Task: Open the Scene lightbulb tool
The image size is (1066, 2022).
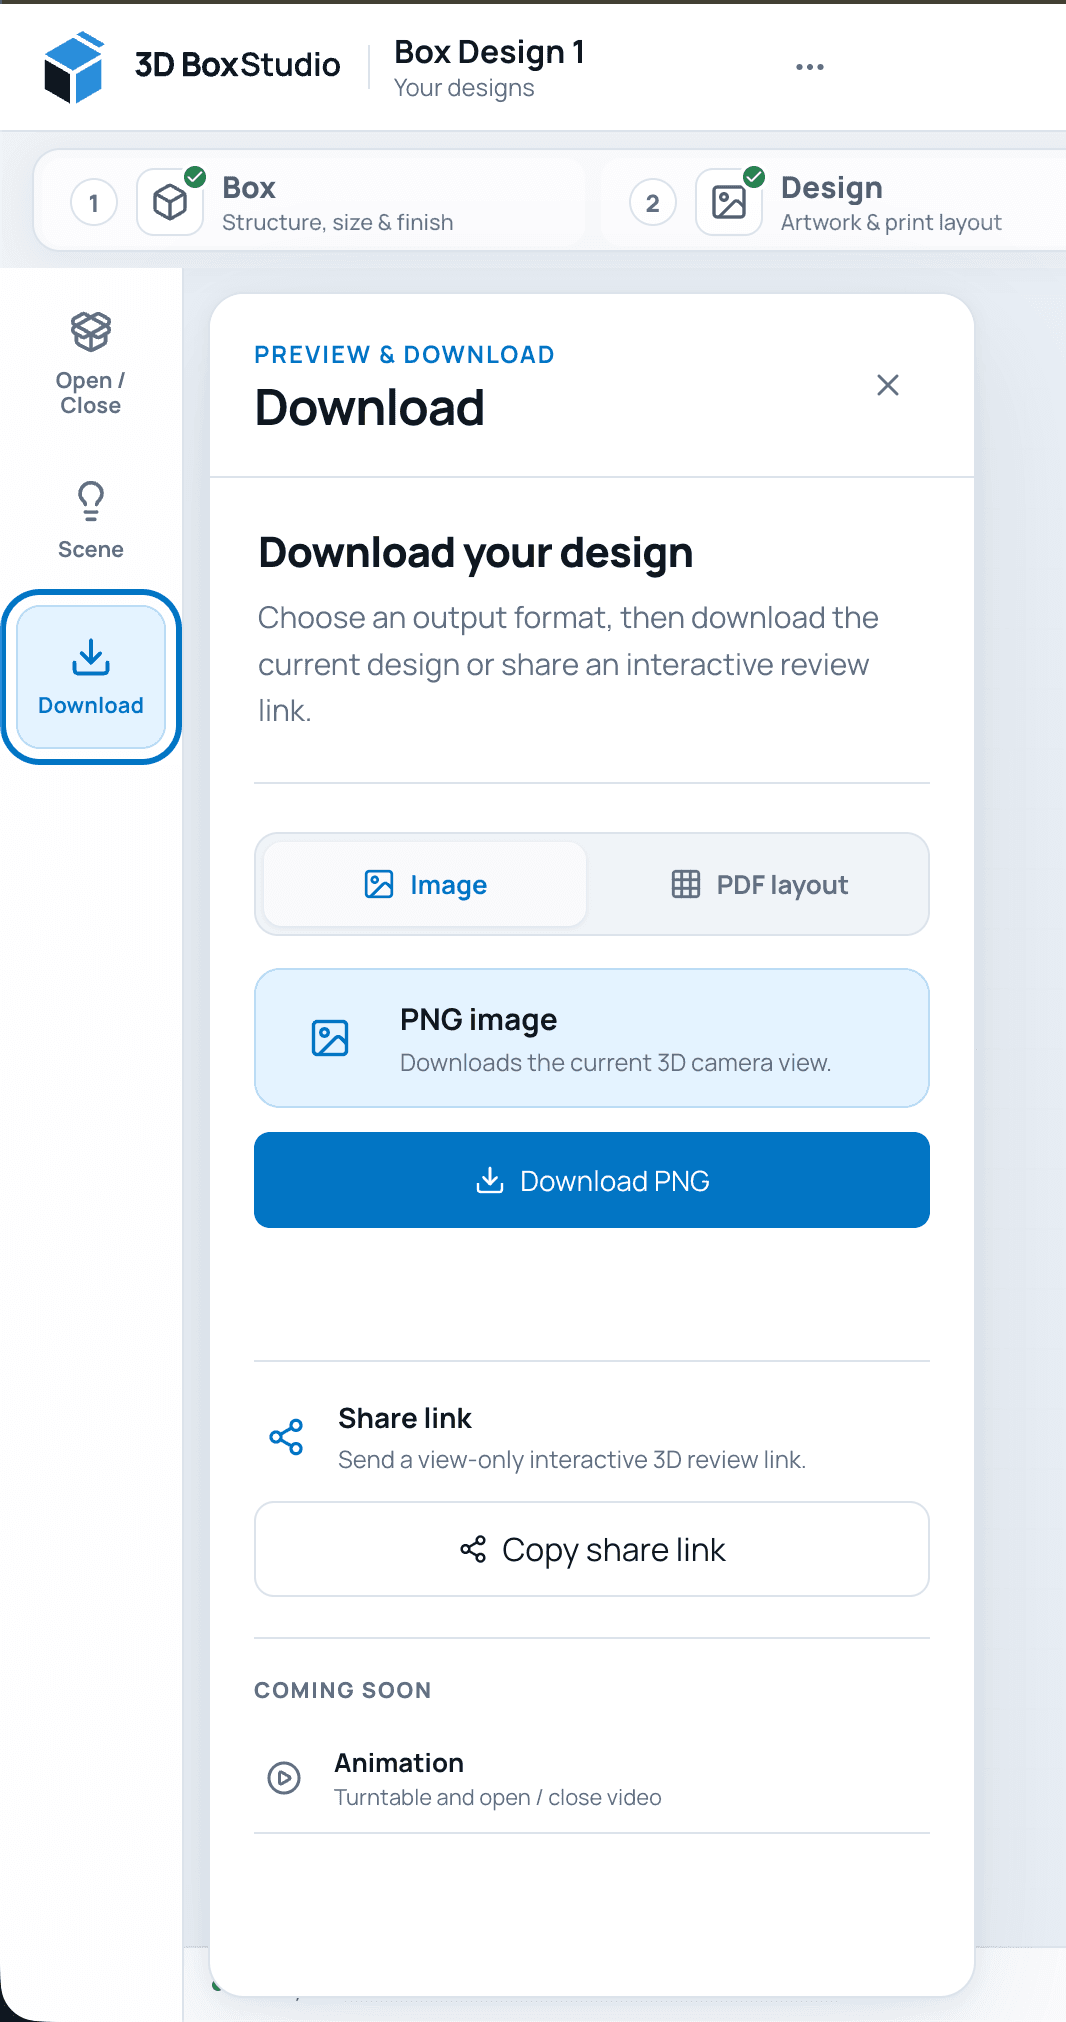Action: (91, 520)
